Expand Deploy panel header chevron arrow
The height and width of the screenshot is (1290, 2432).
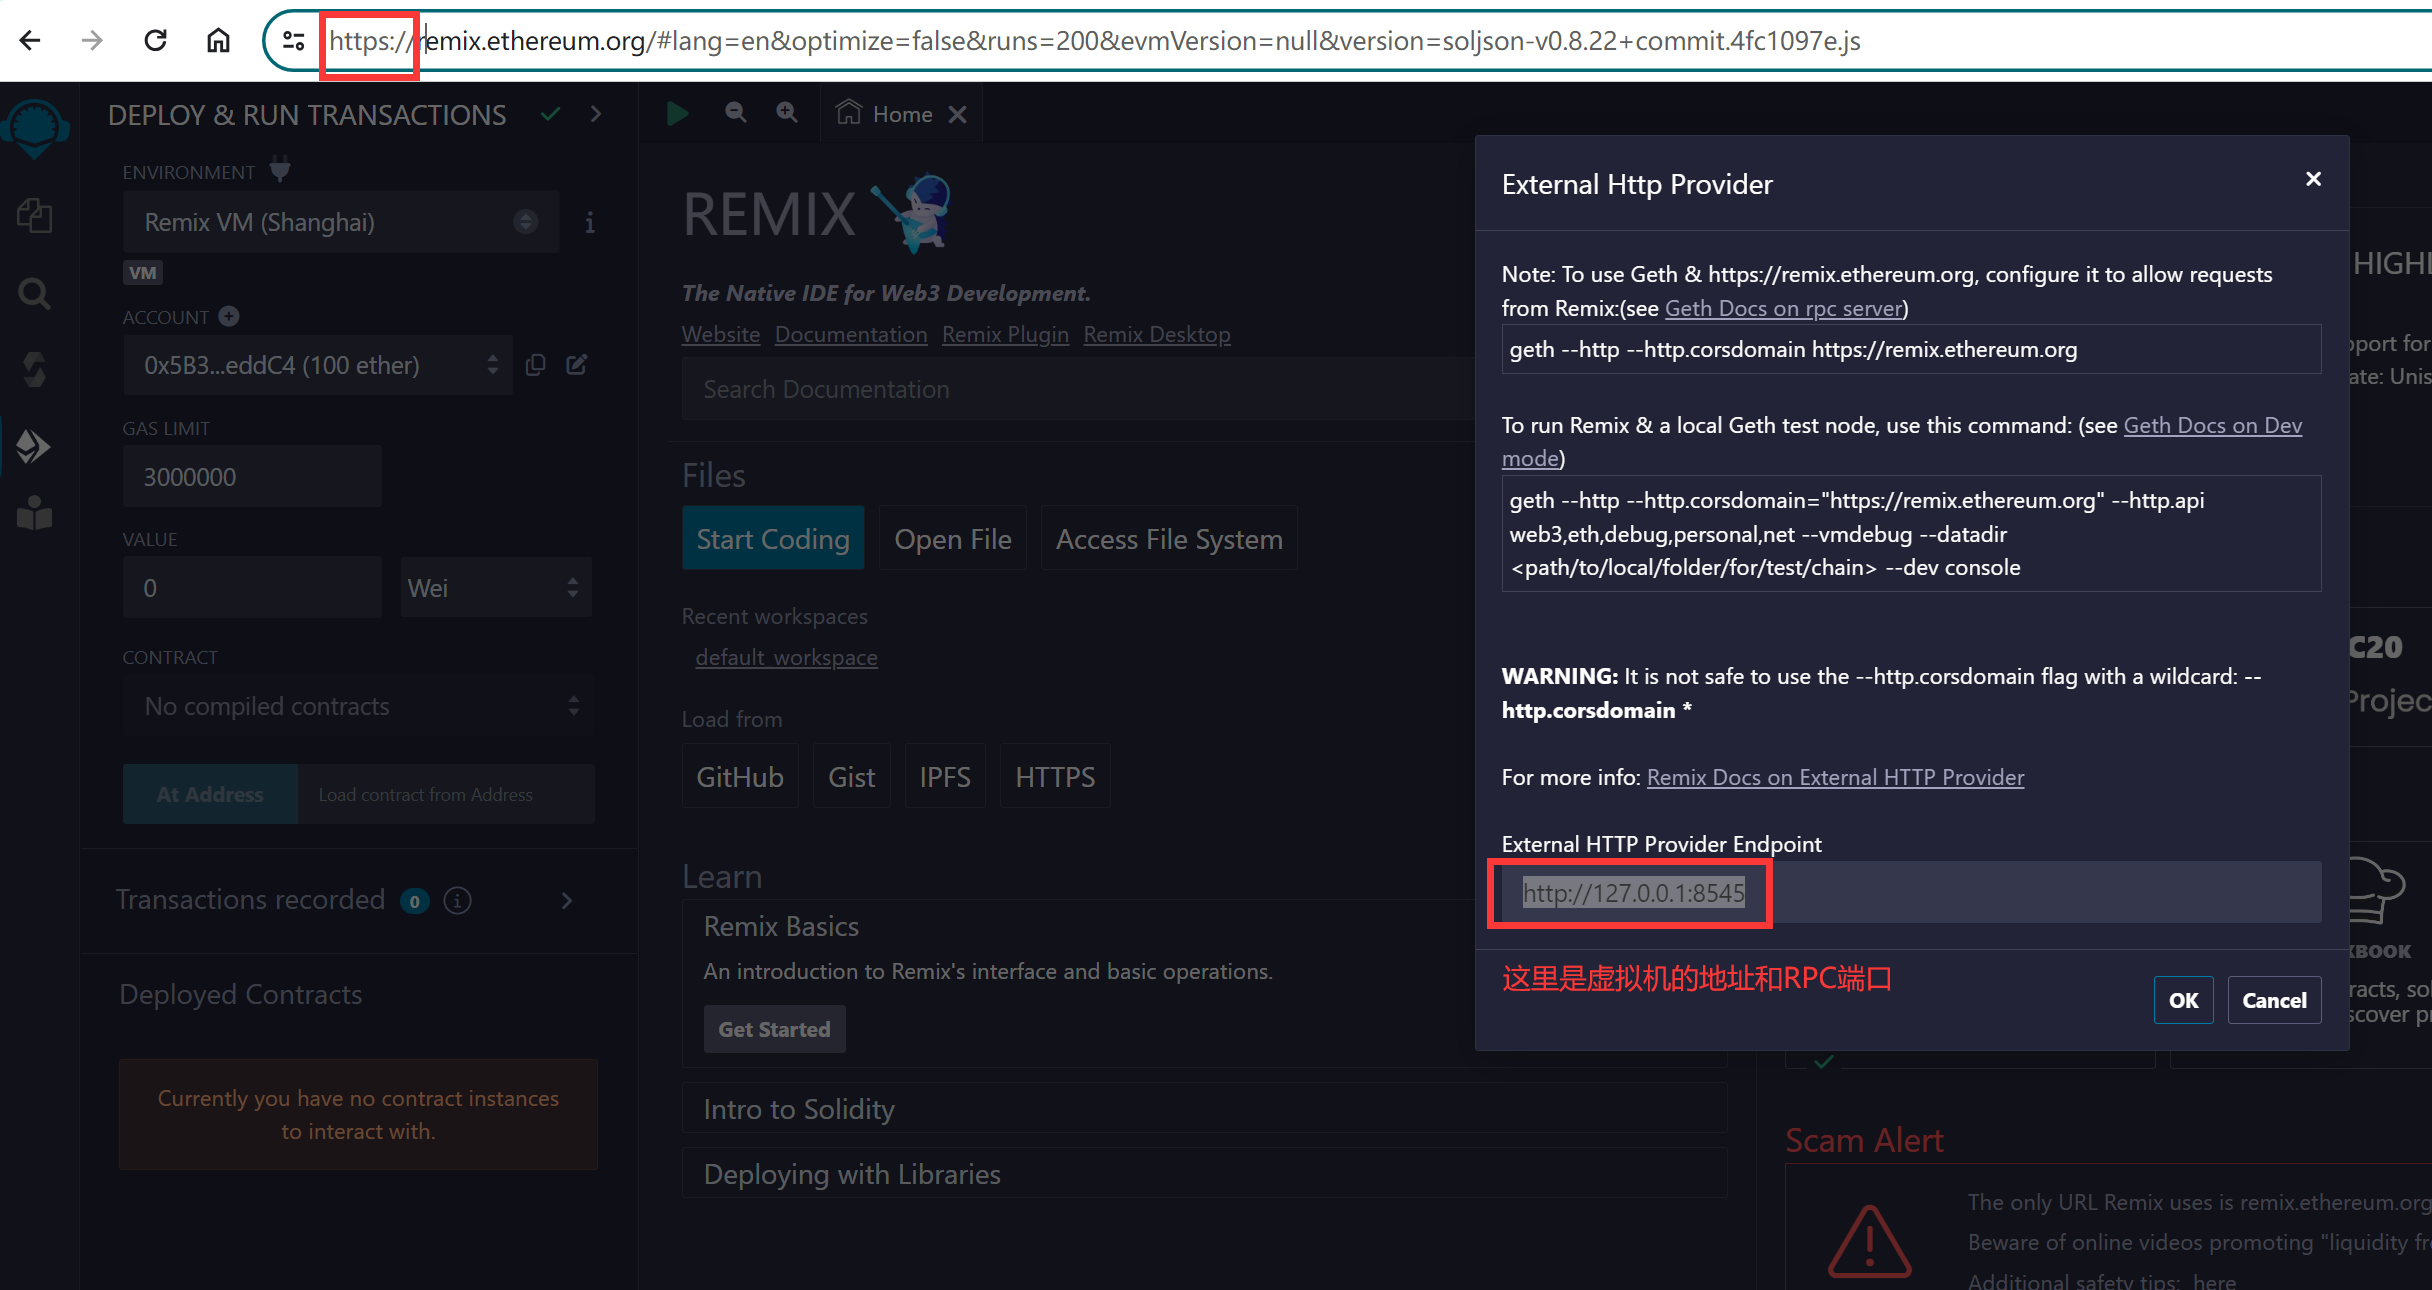[x=596, y=115]
